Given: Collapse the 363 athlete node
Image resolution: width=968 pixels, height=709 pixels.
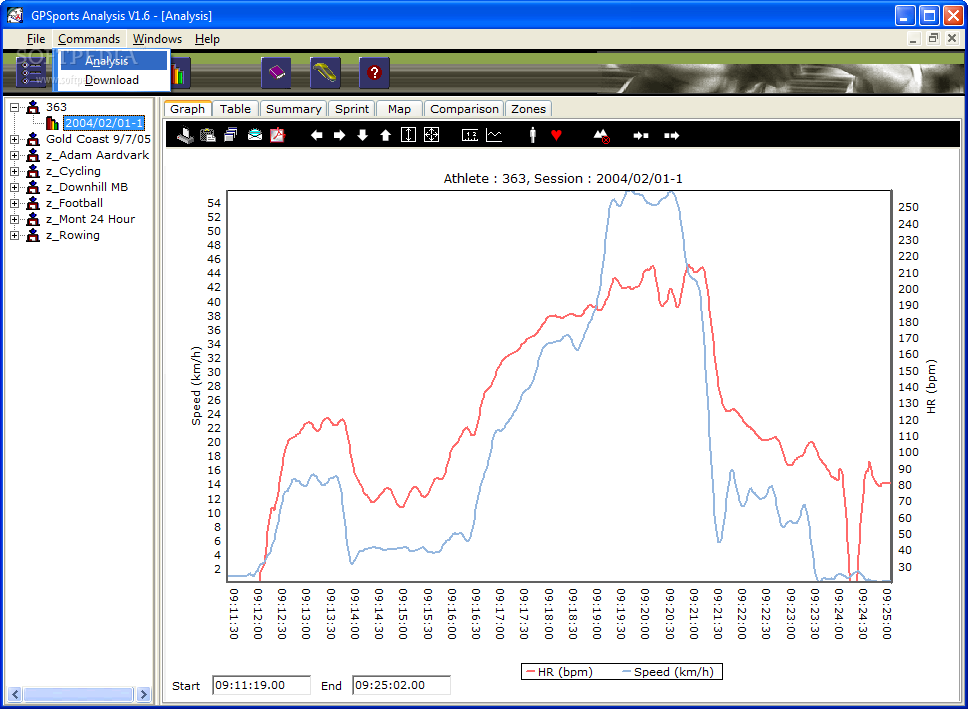Looking at the screenshot, I should pos(15,107).
